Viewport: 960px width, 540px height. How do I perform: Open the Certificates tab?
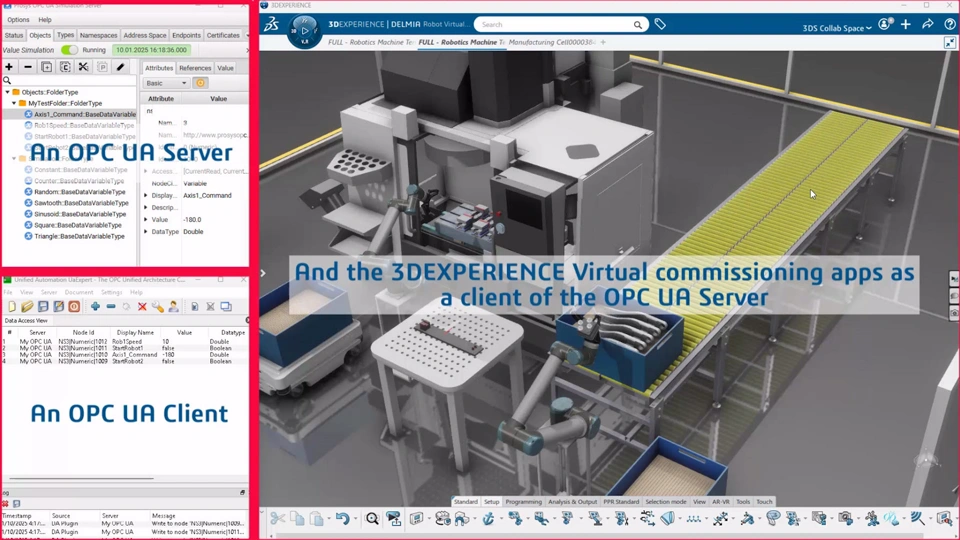(223, 35)
